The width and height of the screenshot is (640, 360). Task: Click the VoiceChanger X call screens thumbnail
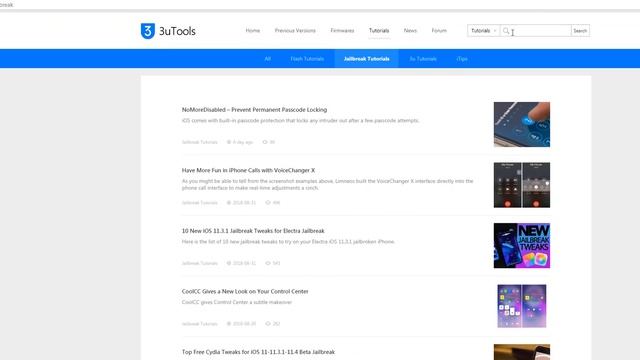click(x=522, y=185)
